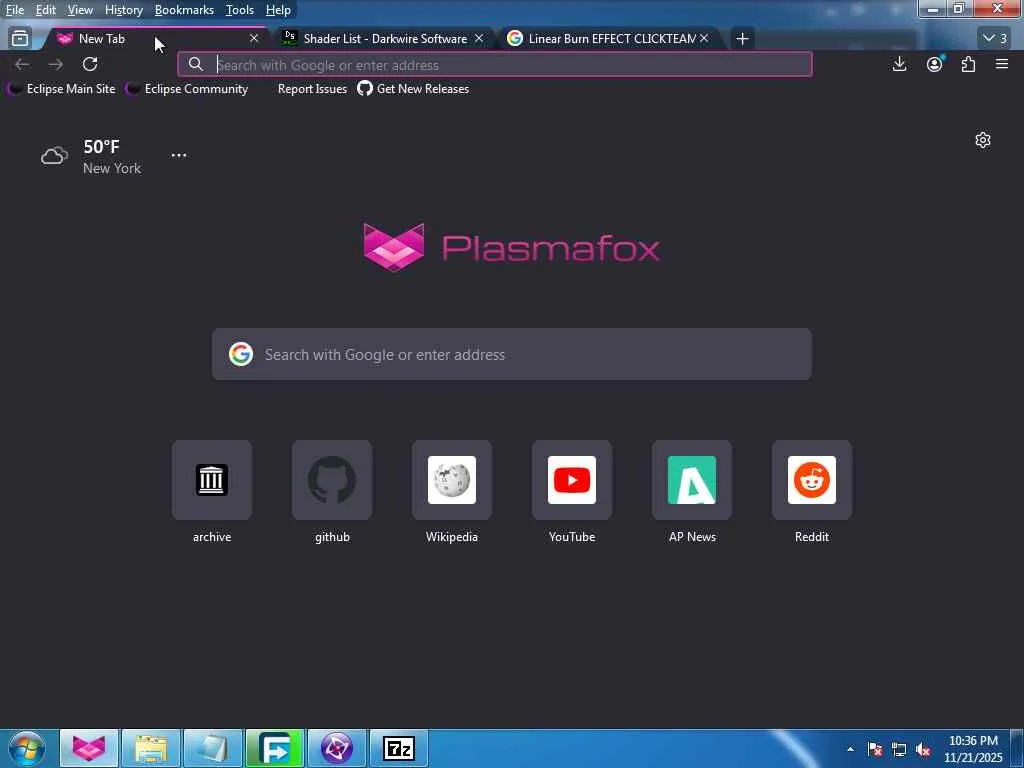
Task: Open the Extensions puzzle icon
Action: (968, 64)
